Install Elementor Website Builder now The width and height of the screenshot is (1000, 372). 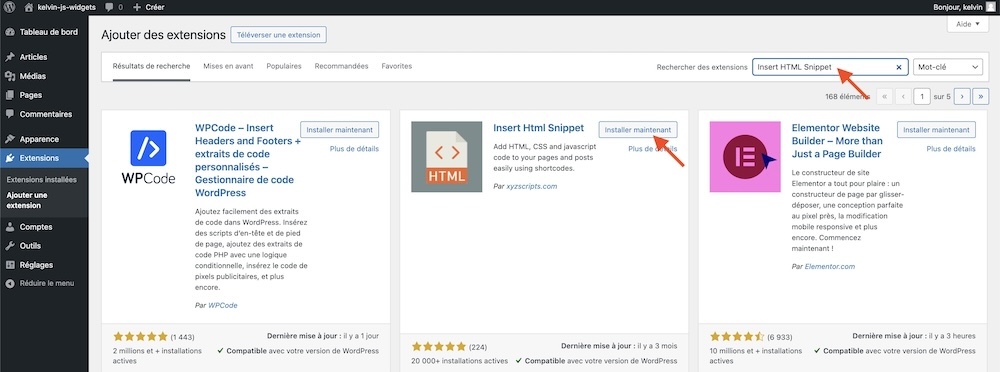[x=936, y=130]
